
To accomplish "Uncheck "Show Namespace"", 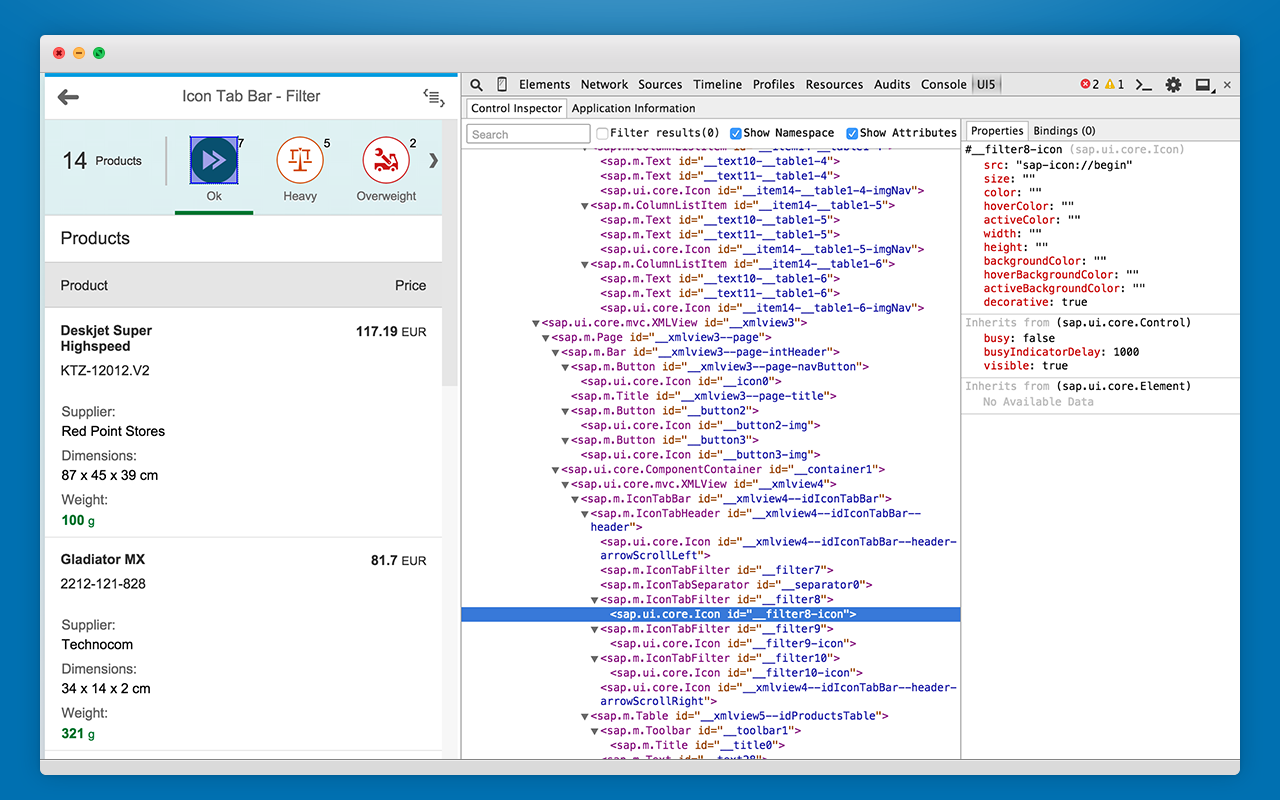I will tap(737, 132).
